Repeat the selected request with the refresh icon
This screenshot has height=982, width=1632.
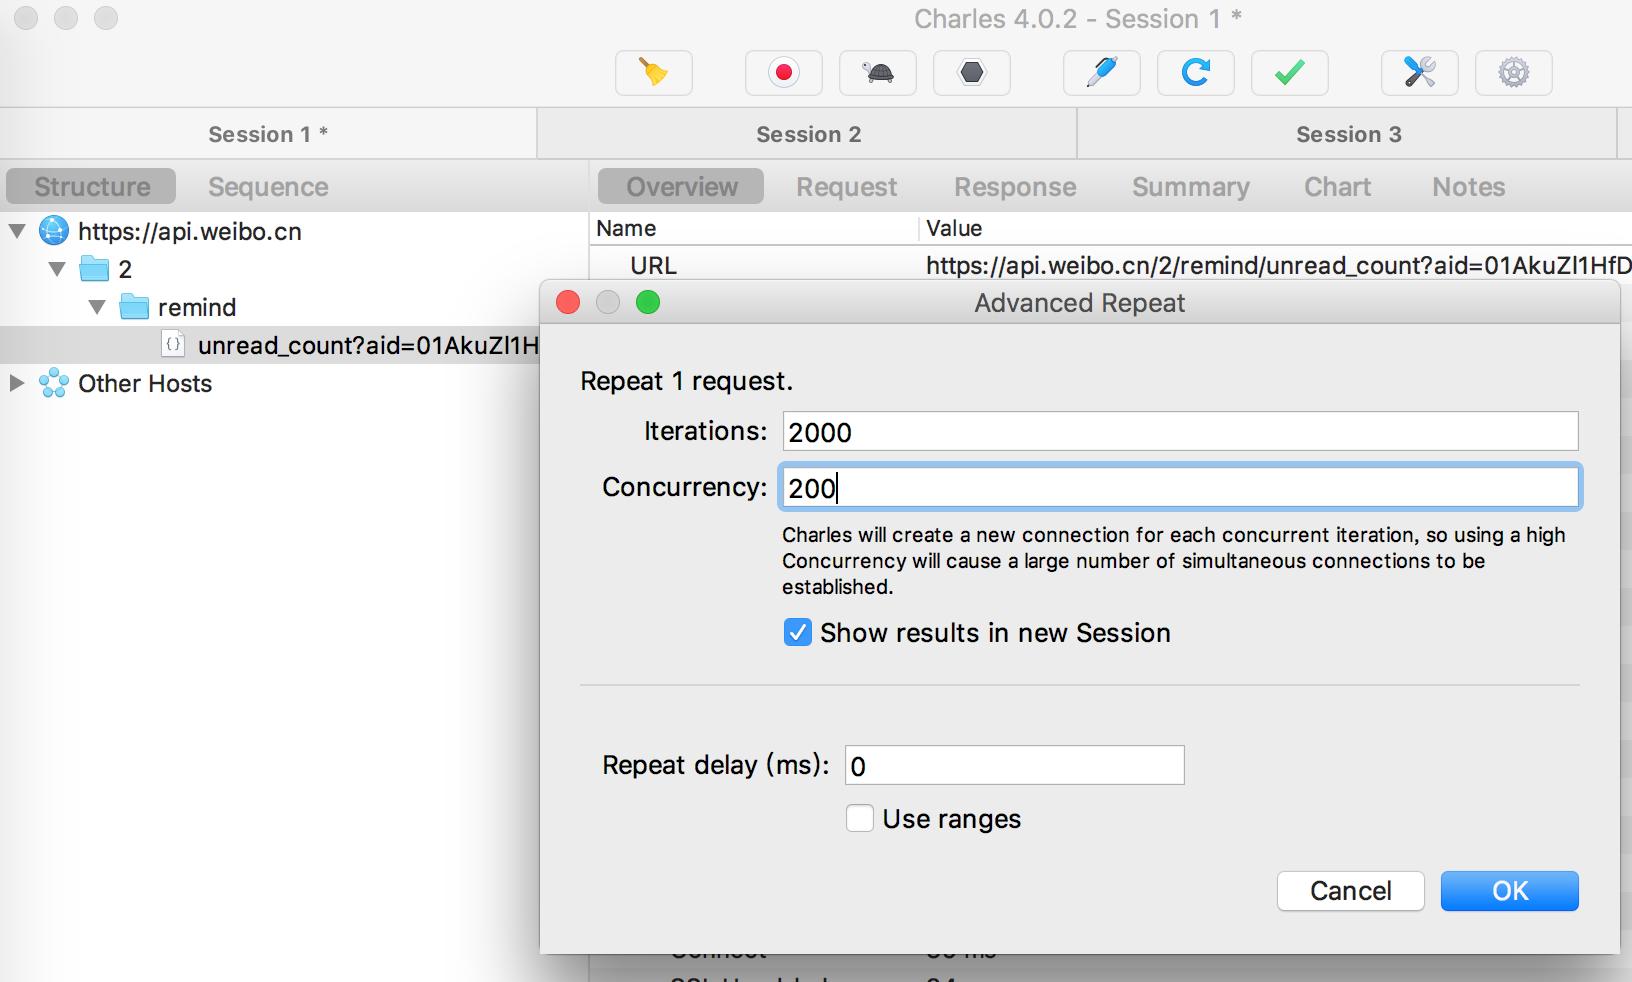pos(1196,73)
